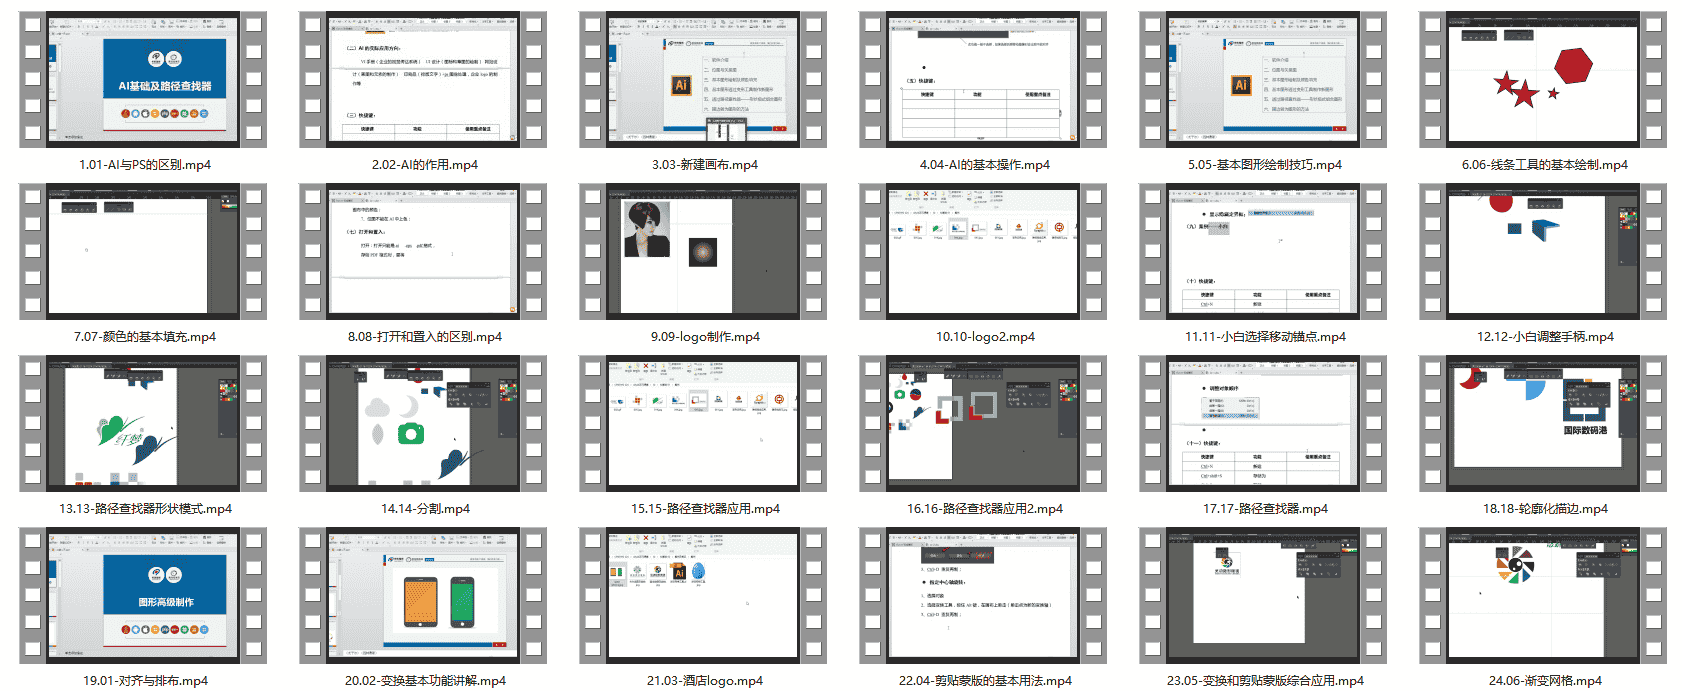Click the thumbnail for 15.15-路径查找器应用.mp4
Screen dimensions: 1682x691
(703, 424)
